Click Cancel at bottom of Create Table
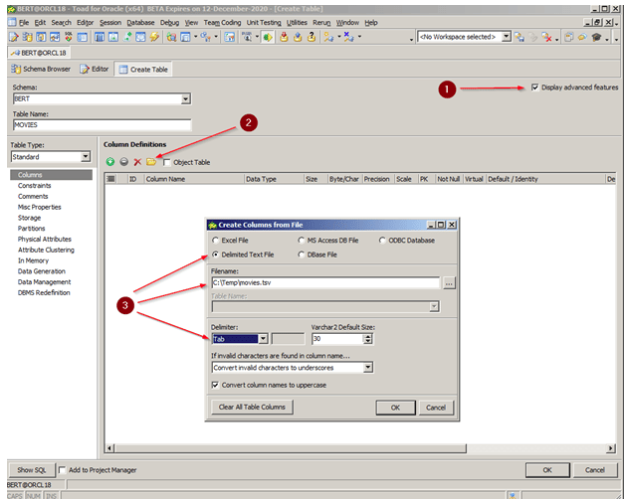The image size is (625, 504). [x=595, y=470]
